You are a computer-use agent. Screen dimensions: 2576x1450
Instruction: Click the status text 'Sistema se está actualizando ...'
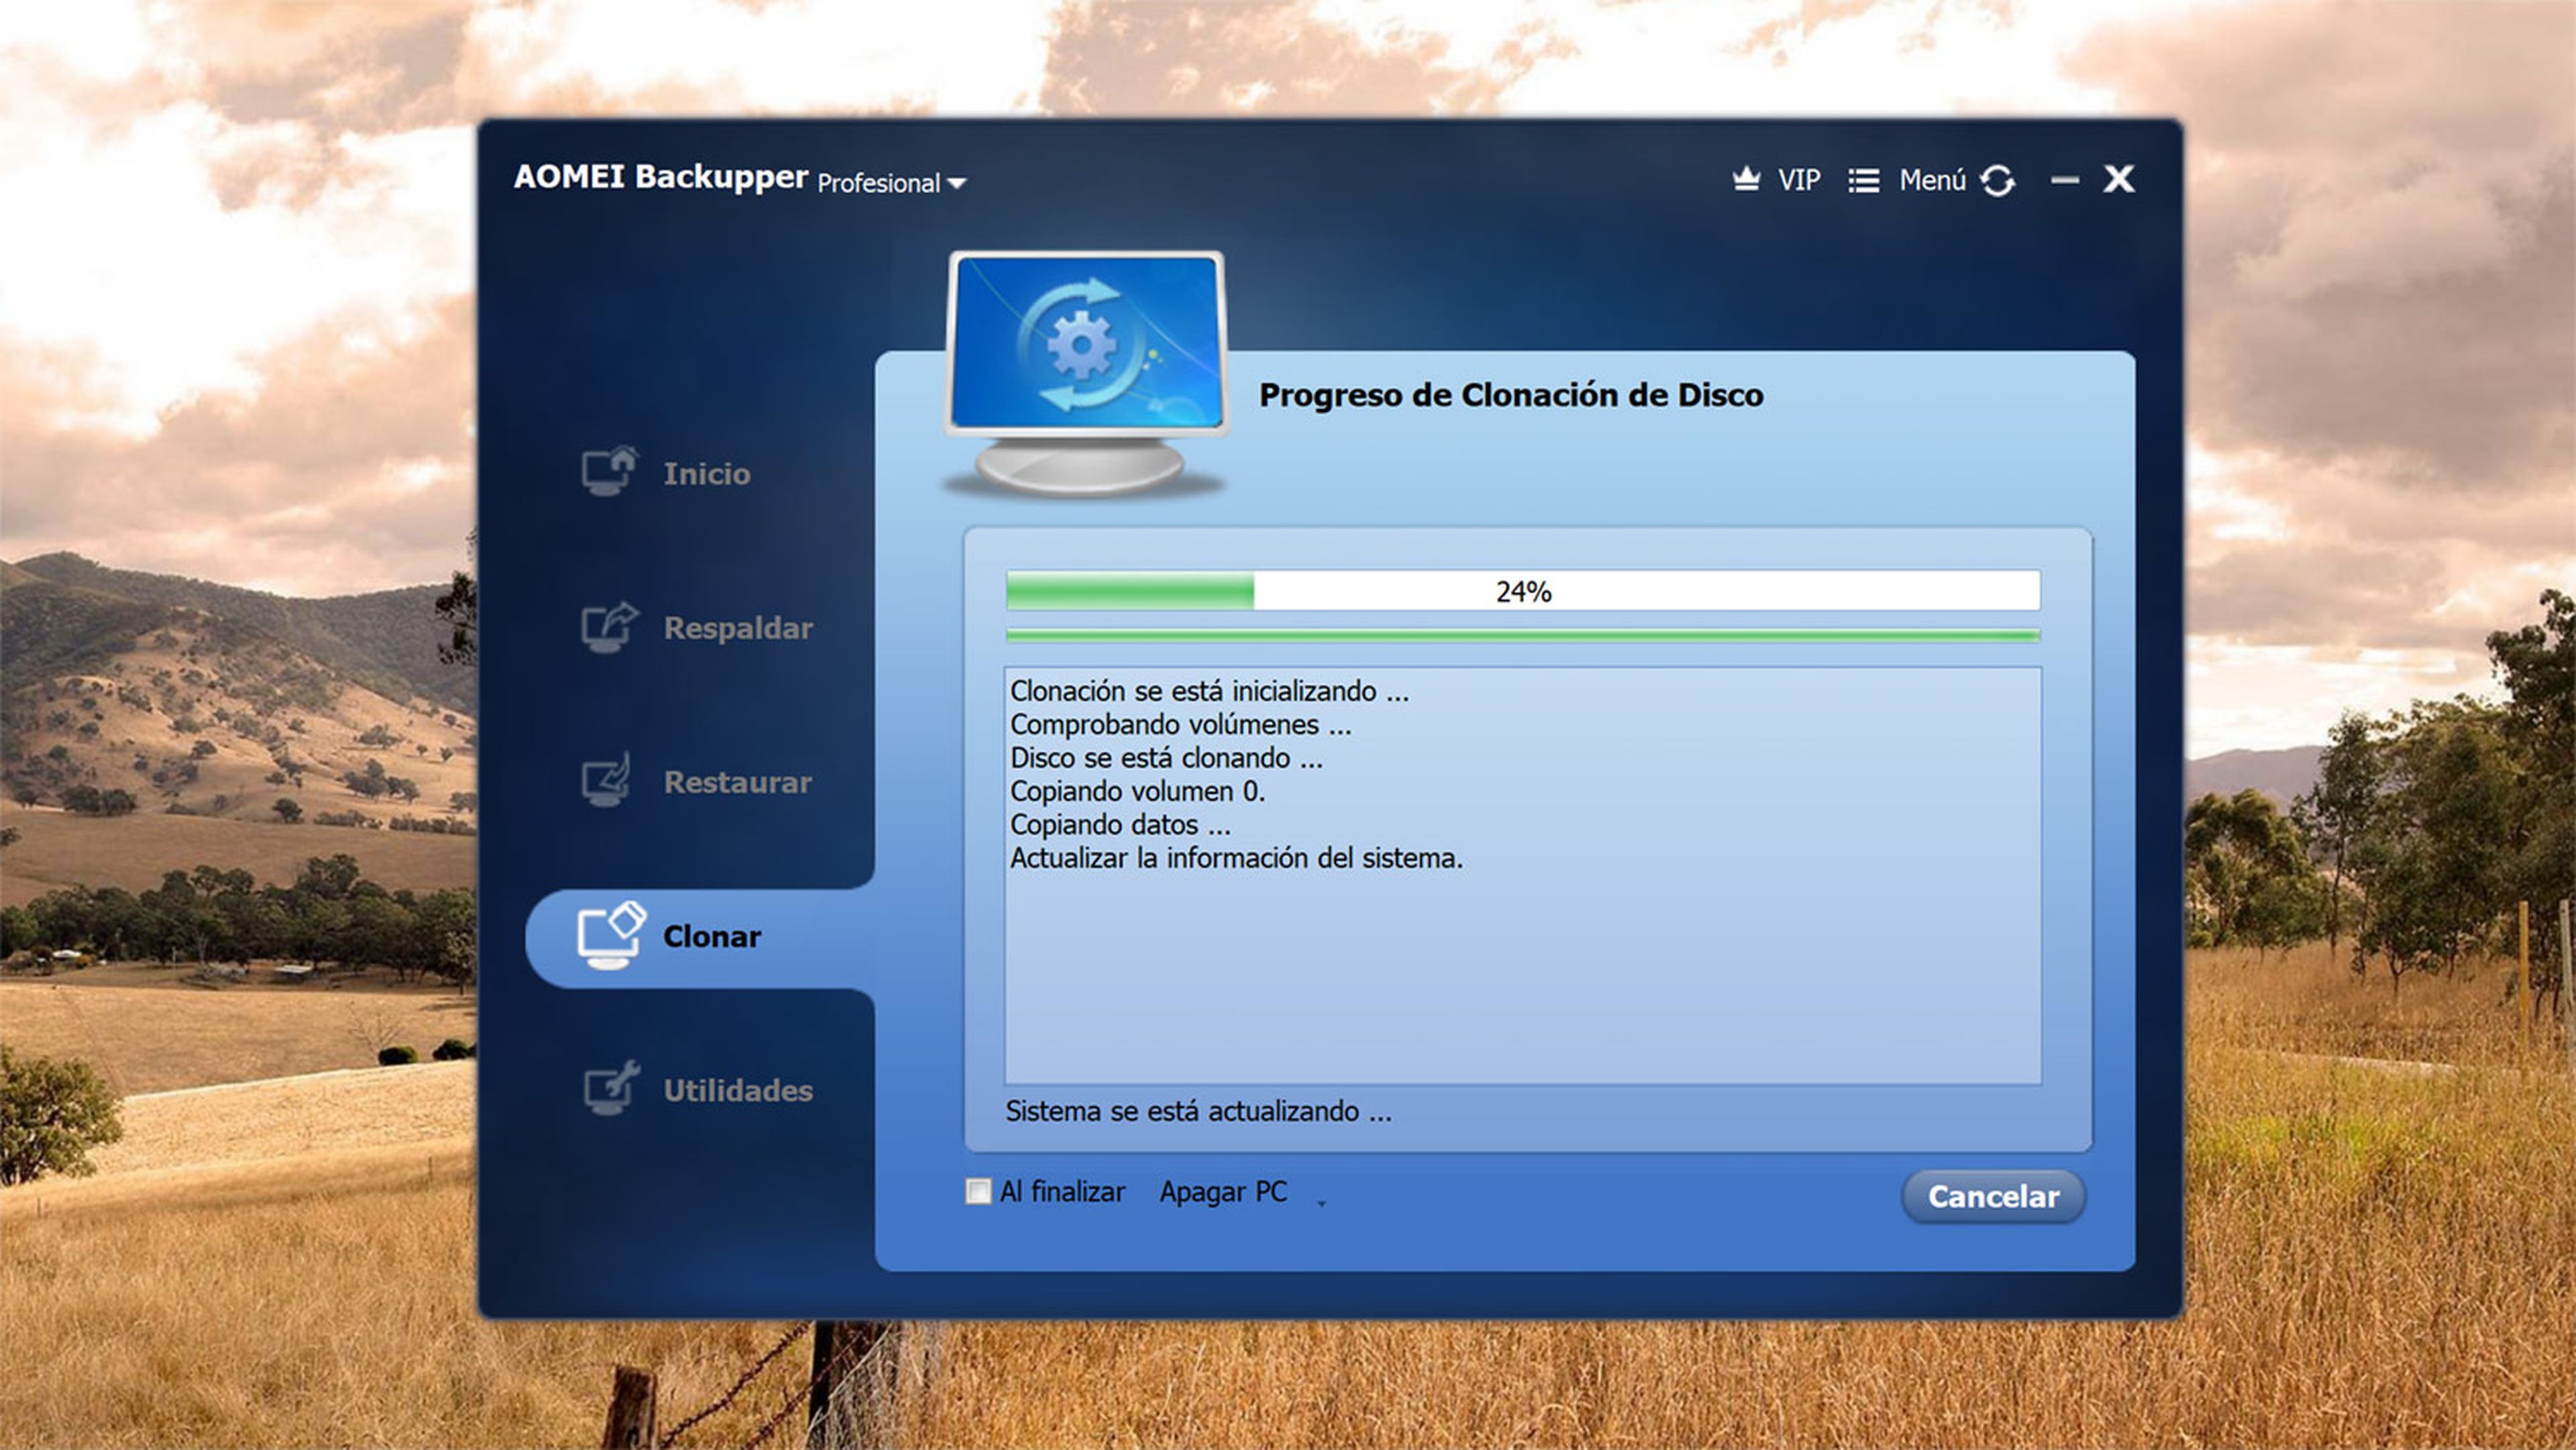coord(1198,1111)
